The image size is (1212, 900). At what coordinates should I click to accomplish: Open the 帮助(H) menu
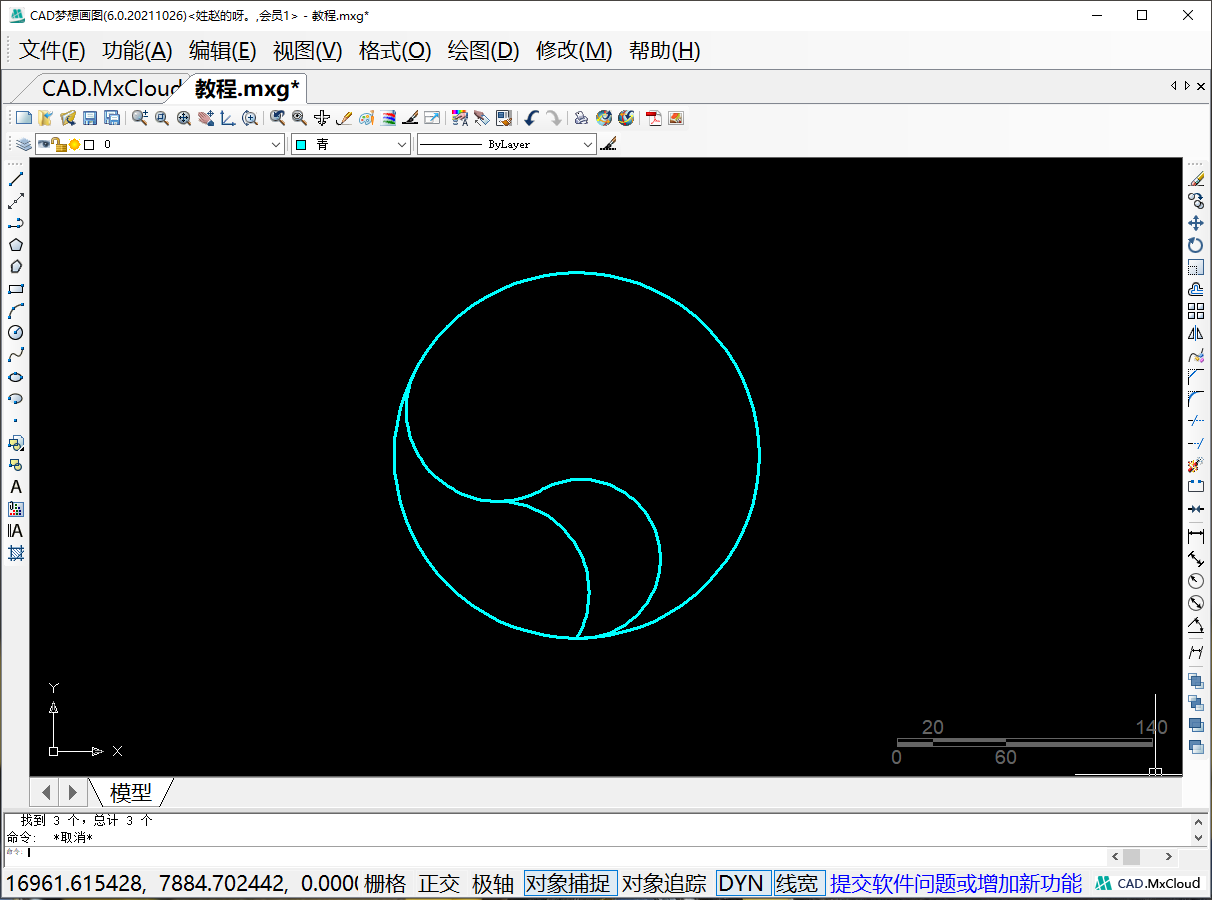pyautogui.click(x=664, y=51)
